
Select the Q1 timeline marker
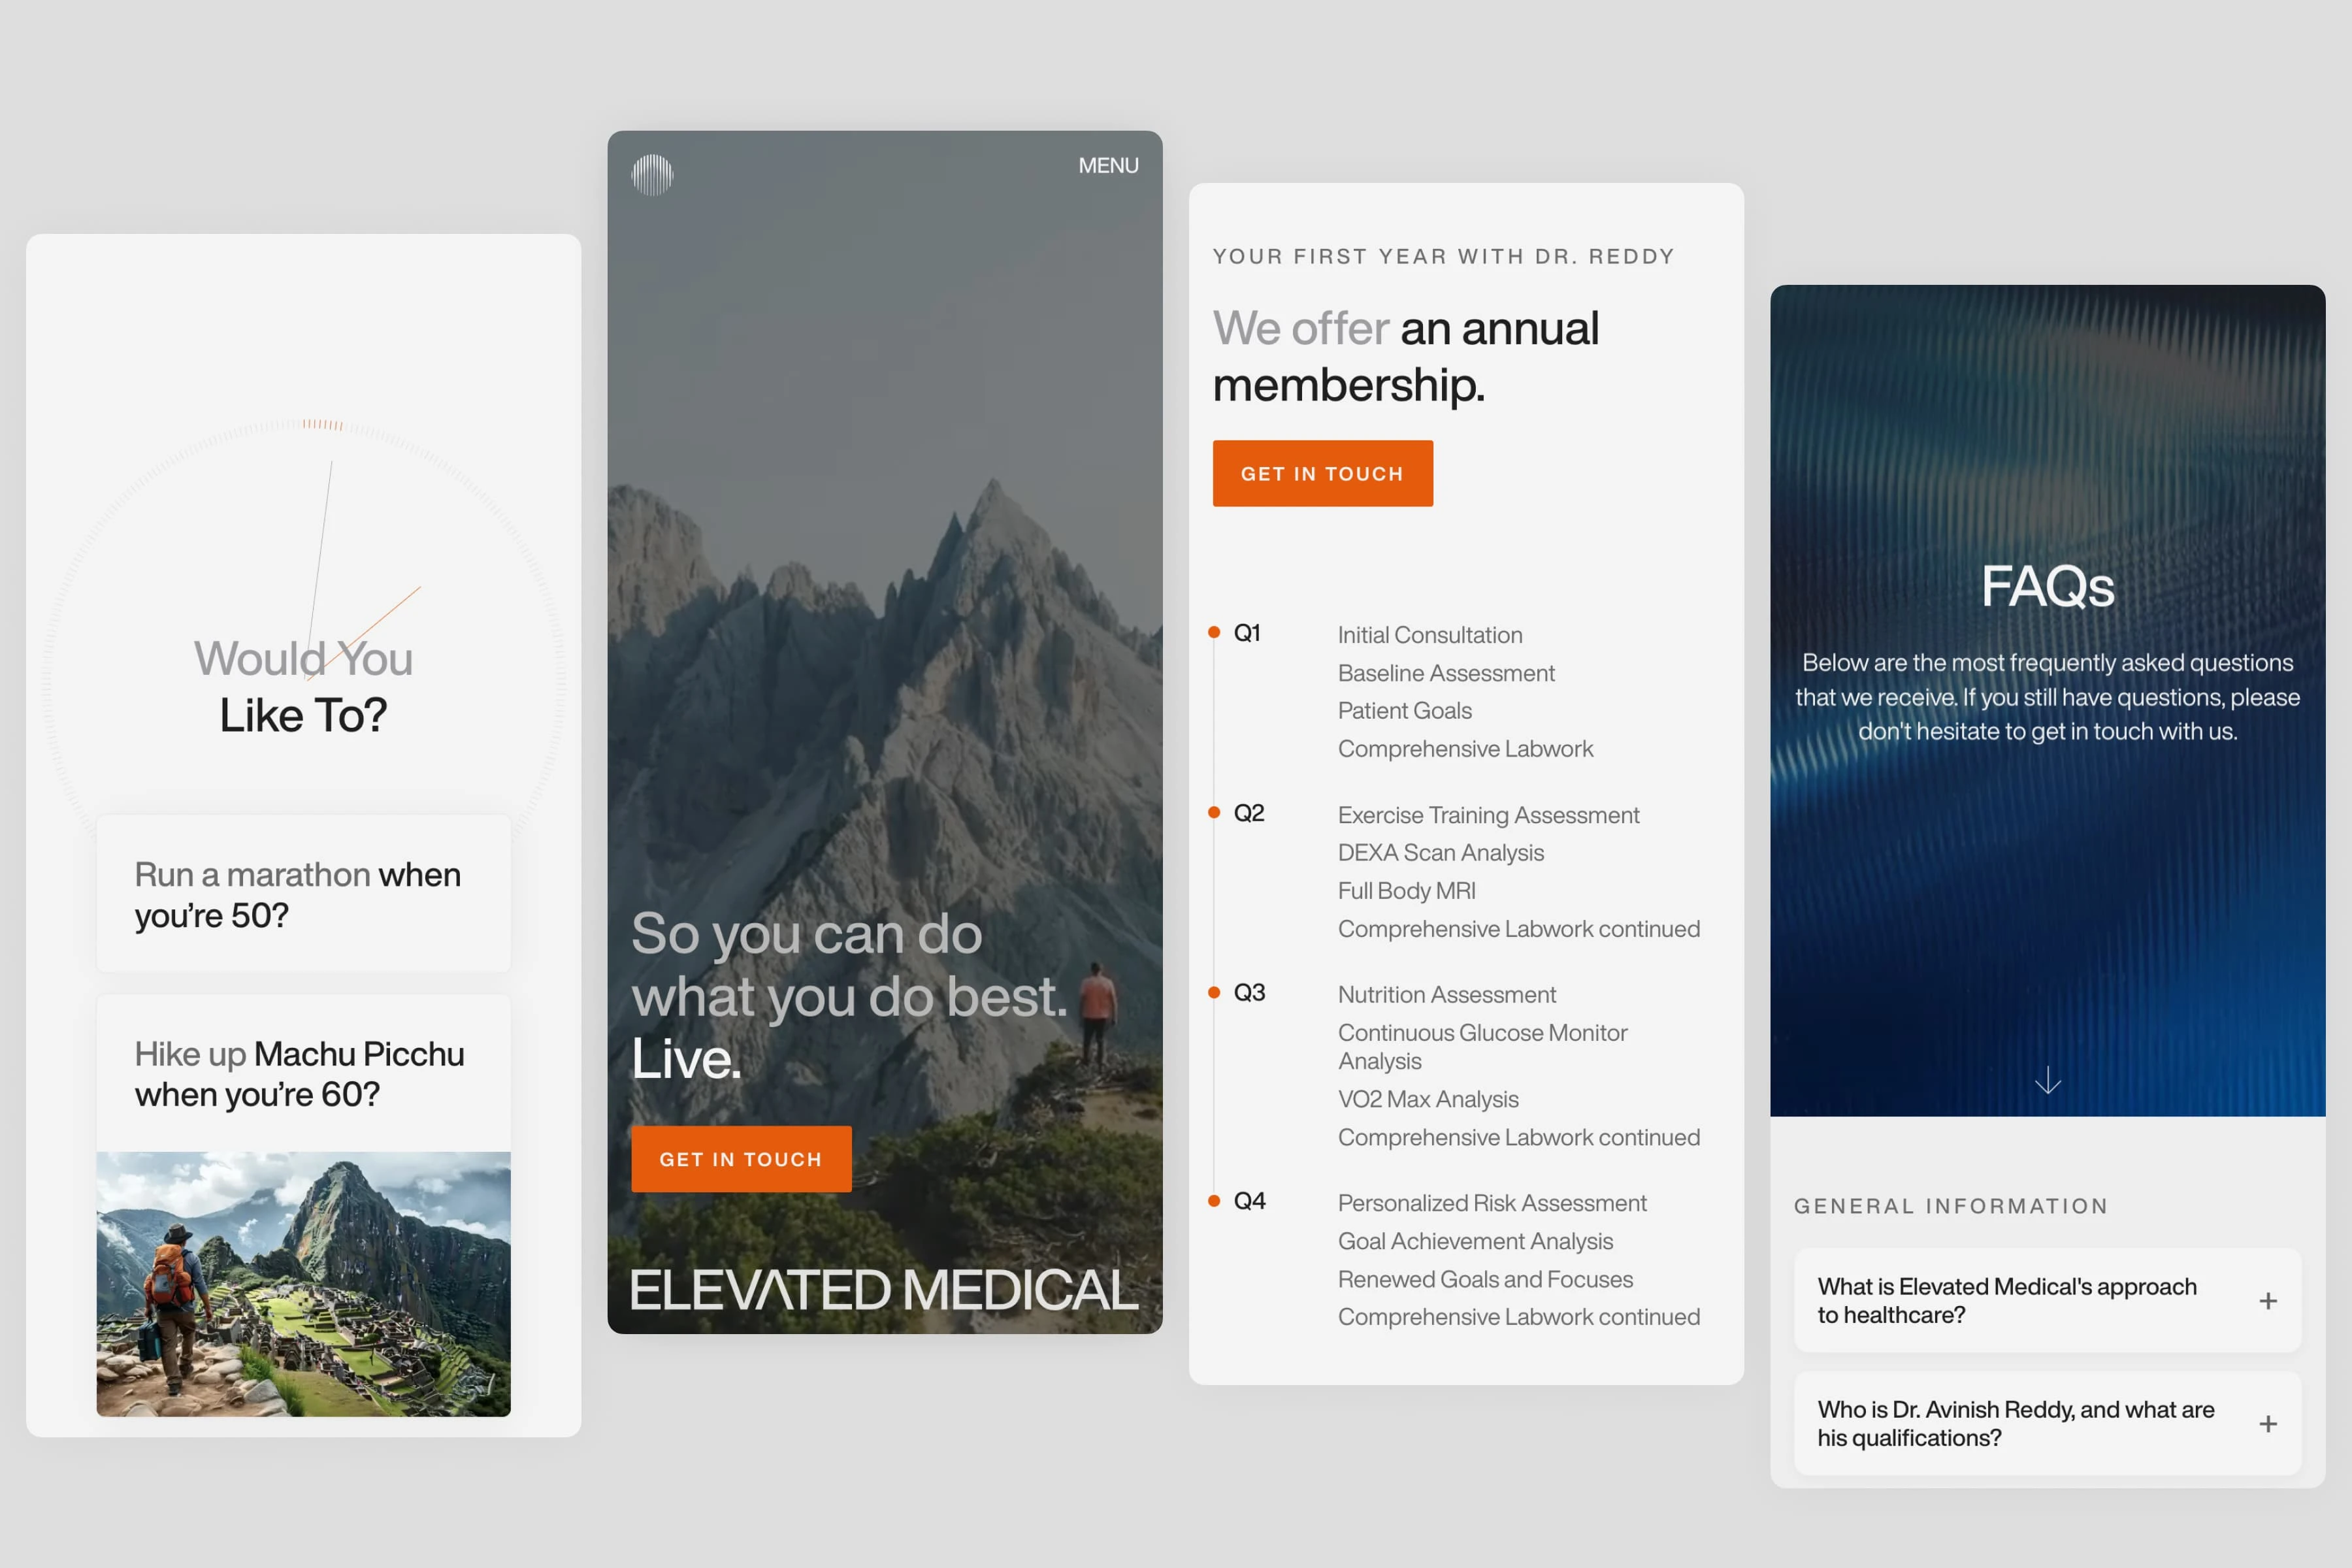pos(1214,632)
